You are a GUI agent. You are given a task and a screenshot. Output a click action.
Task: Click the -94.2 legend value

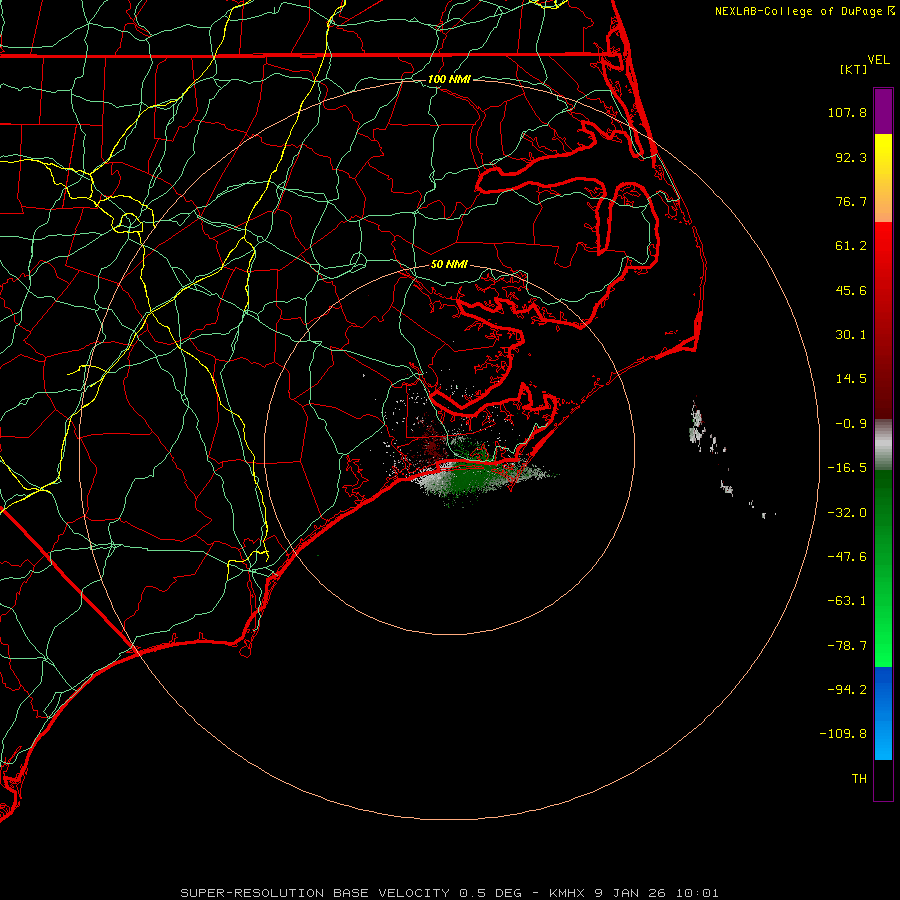point(847,689)
